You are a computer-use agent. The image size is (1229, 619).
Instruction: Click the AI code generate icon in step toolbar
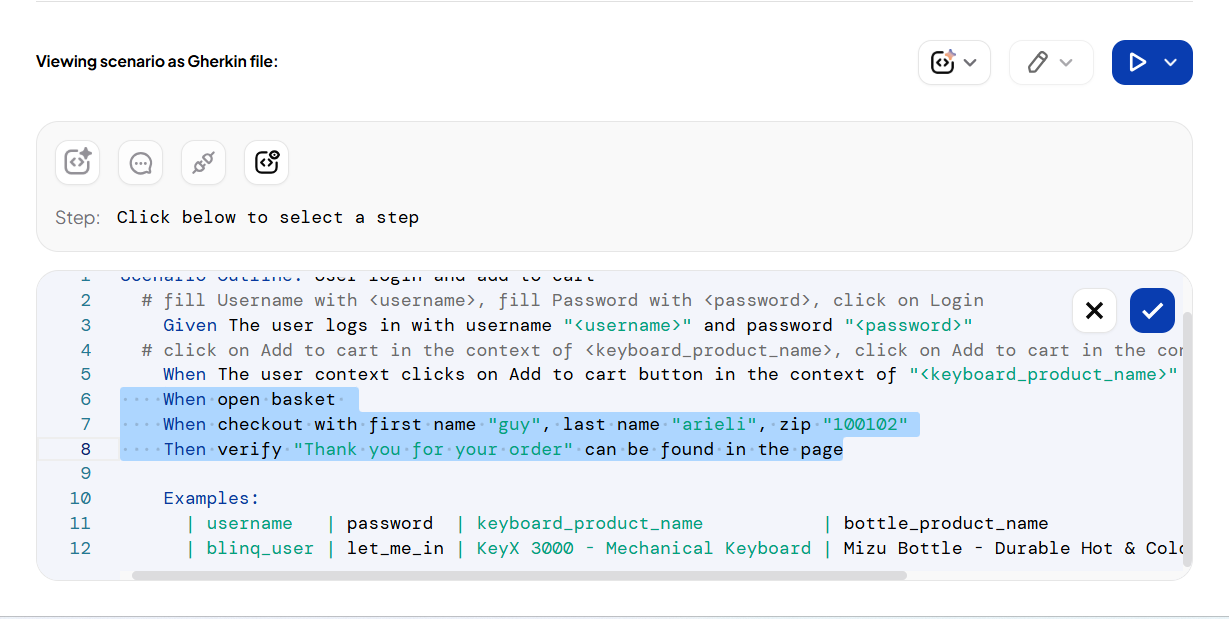[x=78, y=162]
